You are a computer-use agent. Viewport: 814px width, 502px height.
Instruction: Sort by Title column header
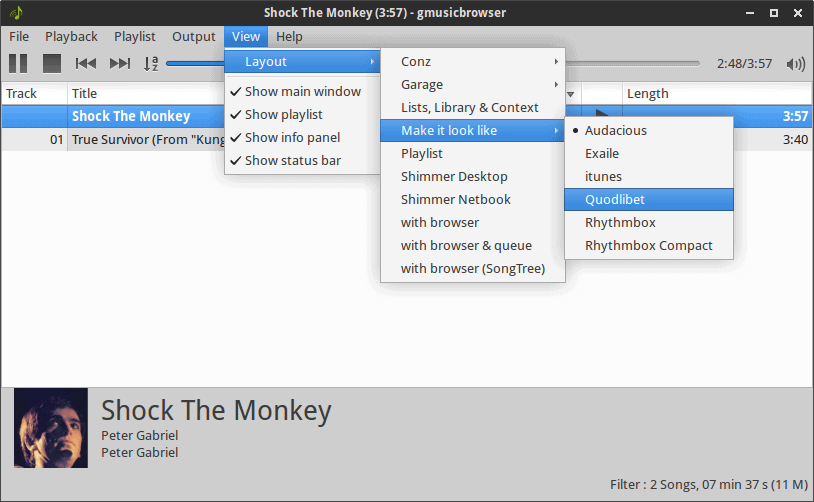(146, 93)
